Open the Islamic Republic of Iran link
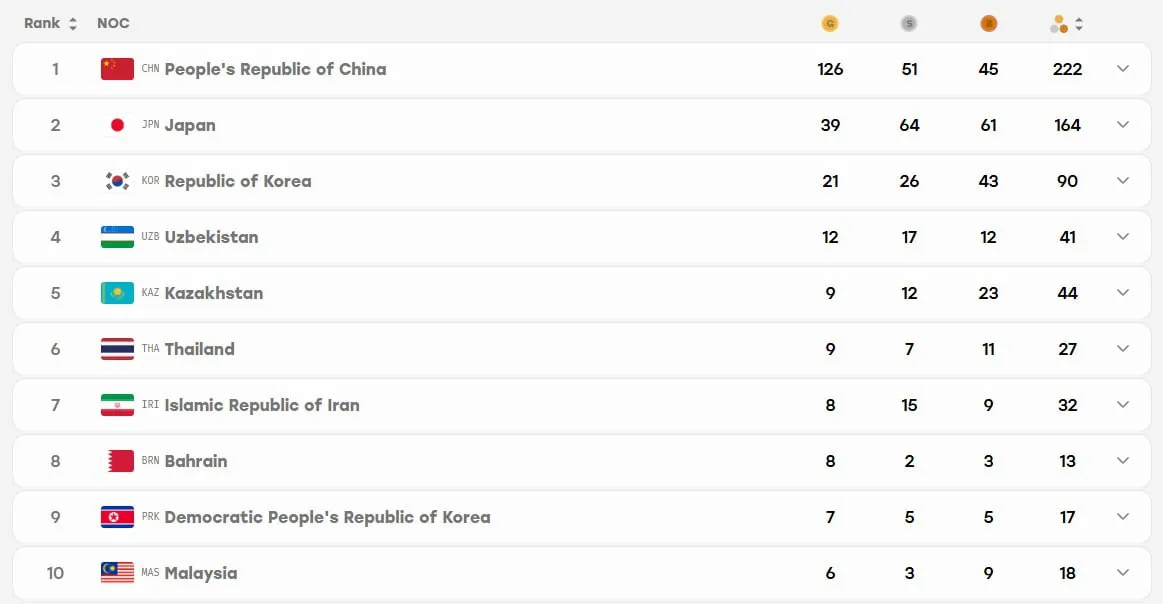The image size is (1163, 604). (262, 405)
